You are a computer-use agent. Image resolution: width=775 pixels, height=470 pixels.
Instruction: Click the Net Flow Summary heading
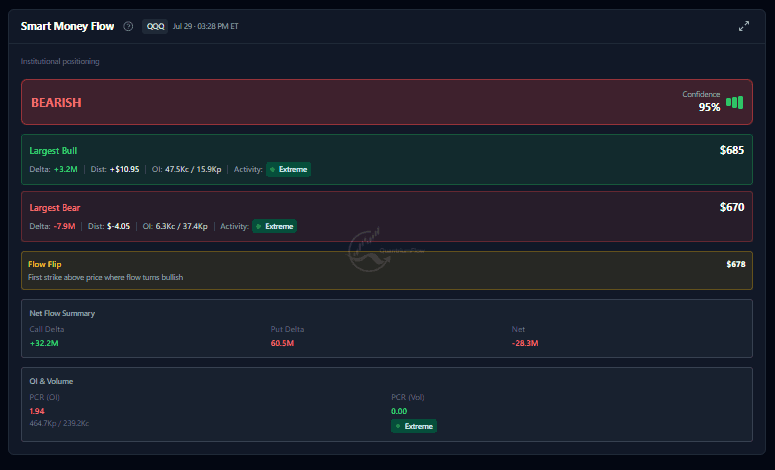click(x=62, y=313)
